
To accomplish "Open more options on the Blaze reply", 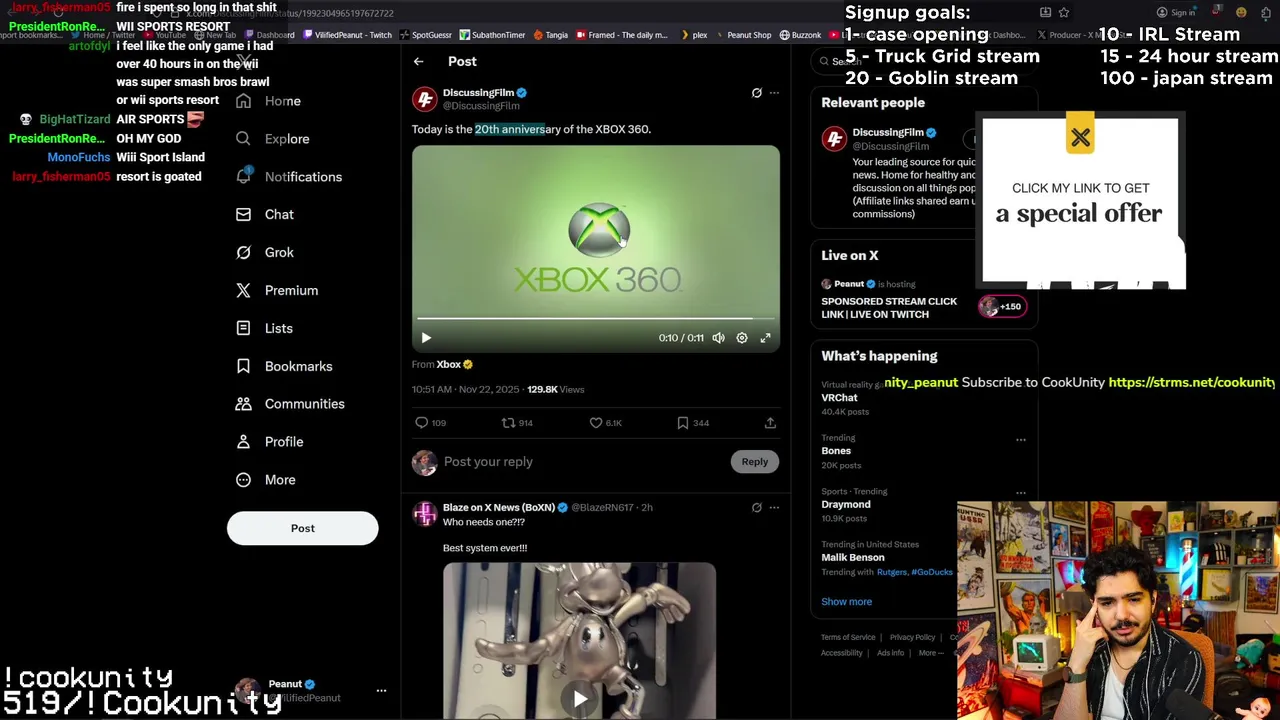I will coord(774,508).
